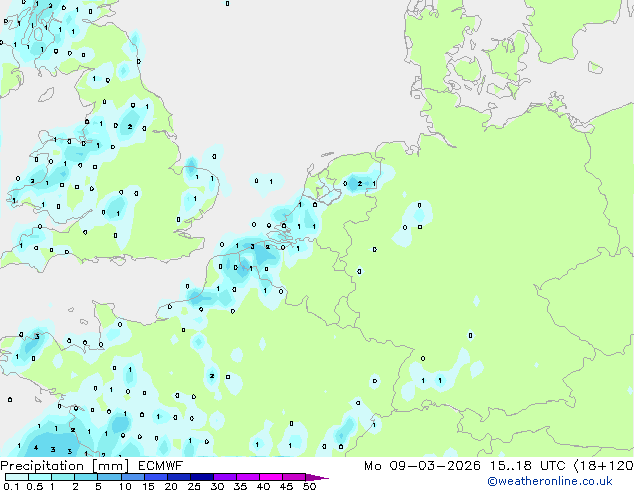
Task: Click the legend label 15
Action: coord(148,486)
